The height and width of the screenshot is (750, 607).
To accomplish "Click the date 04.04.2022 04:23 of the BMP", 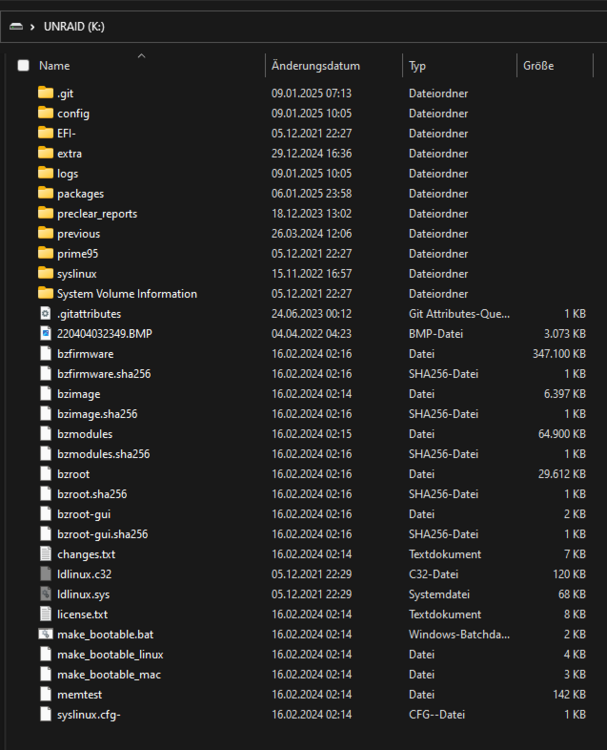I will coord(311,333).
